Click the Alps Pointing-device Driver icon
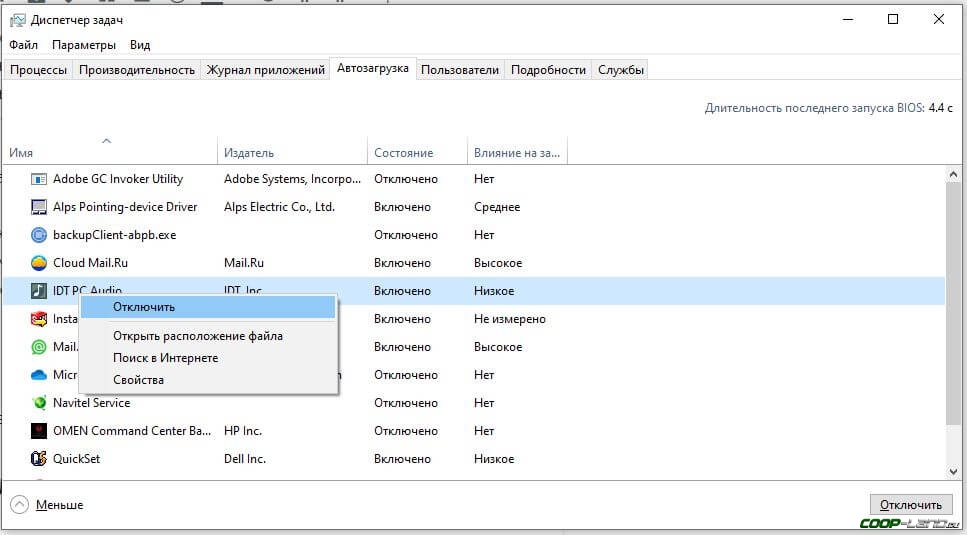This screenshot has width=967, height=535. point(39,207)
